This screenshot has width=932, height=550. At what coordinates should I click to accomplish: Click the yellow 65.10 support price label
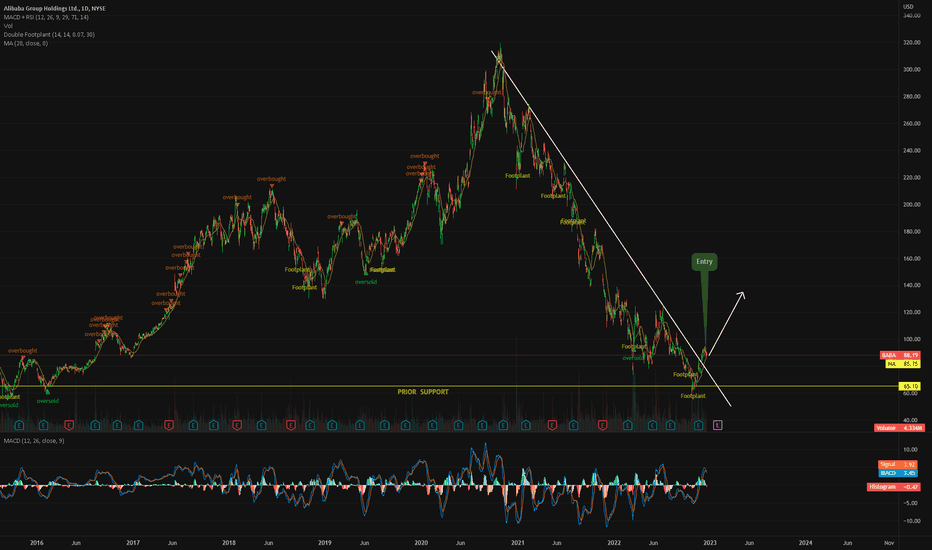tap(909, 386)
